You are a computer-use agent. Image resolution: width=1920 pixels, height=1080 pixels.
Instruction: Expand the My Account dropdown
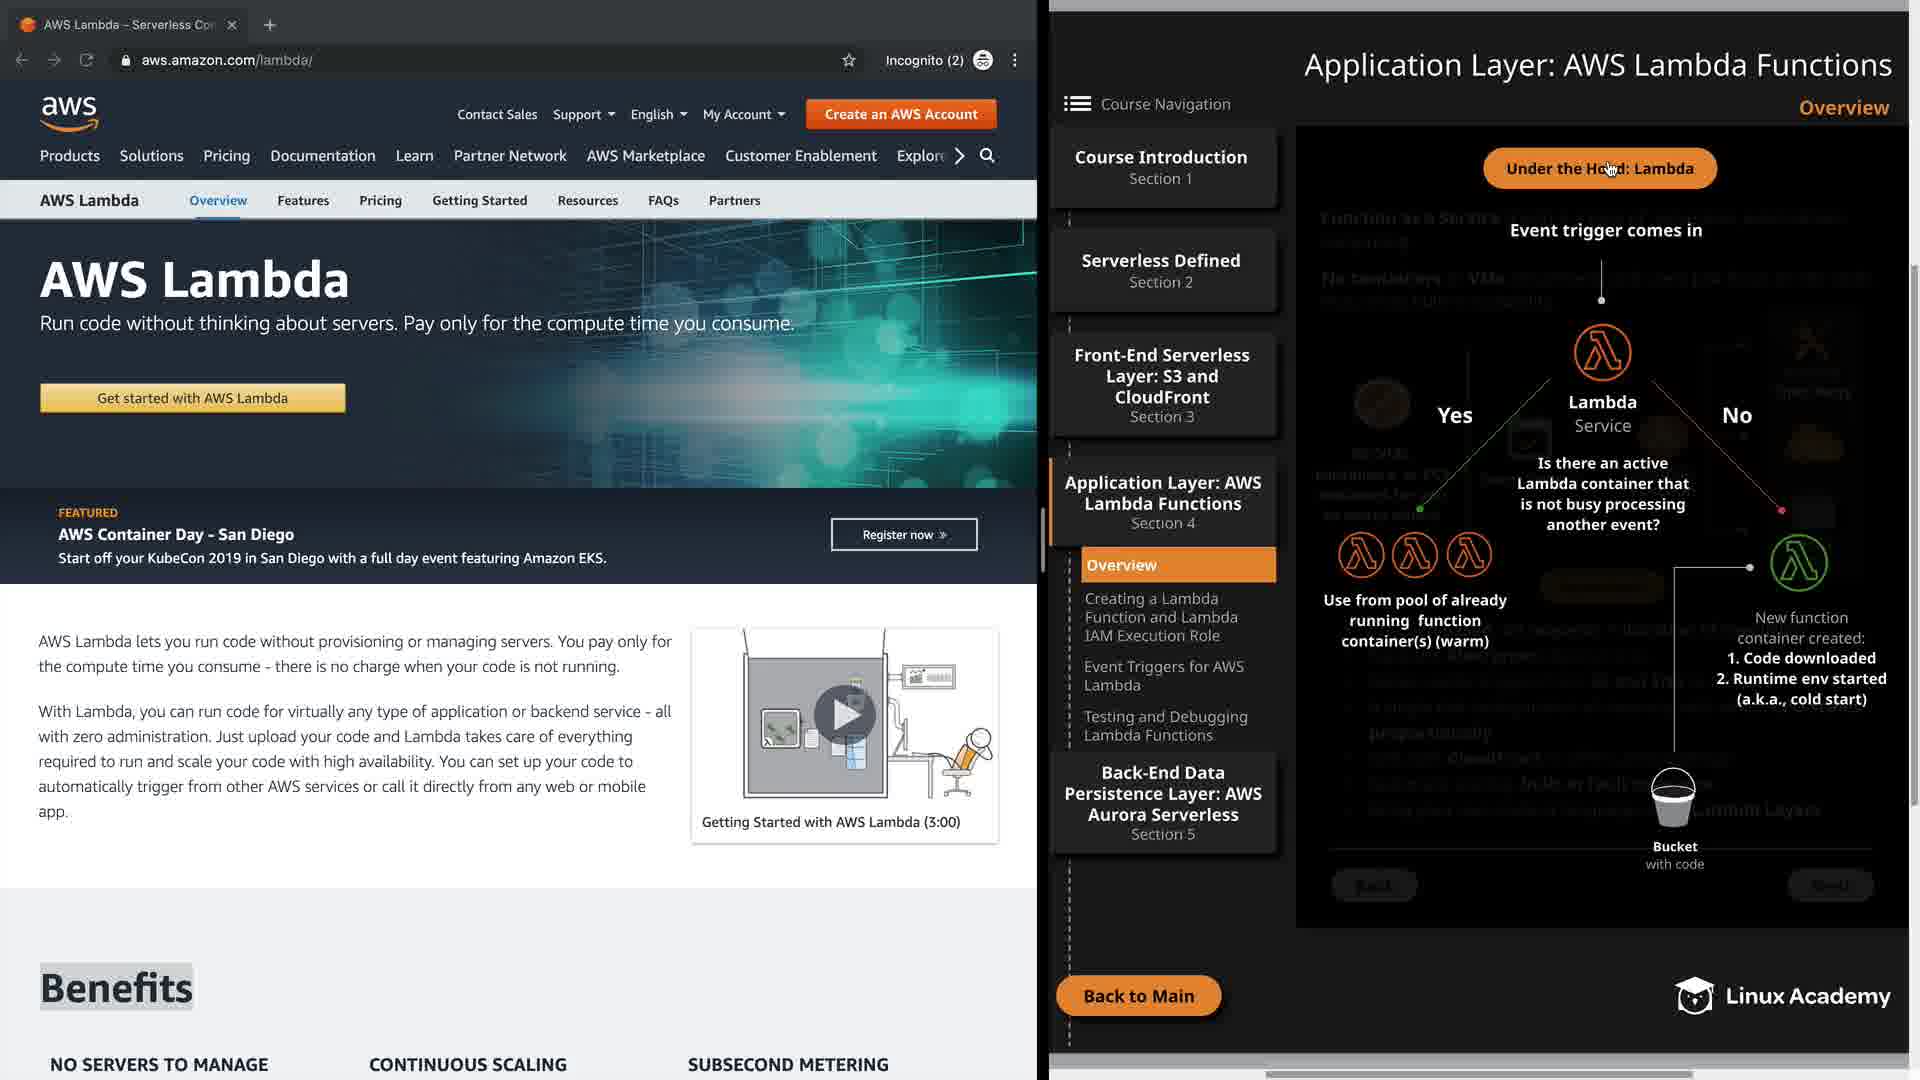click(743, 115)
